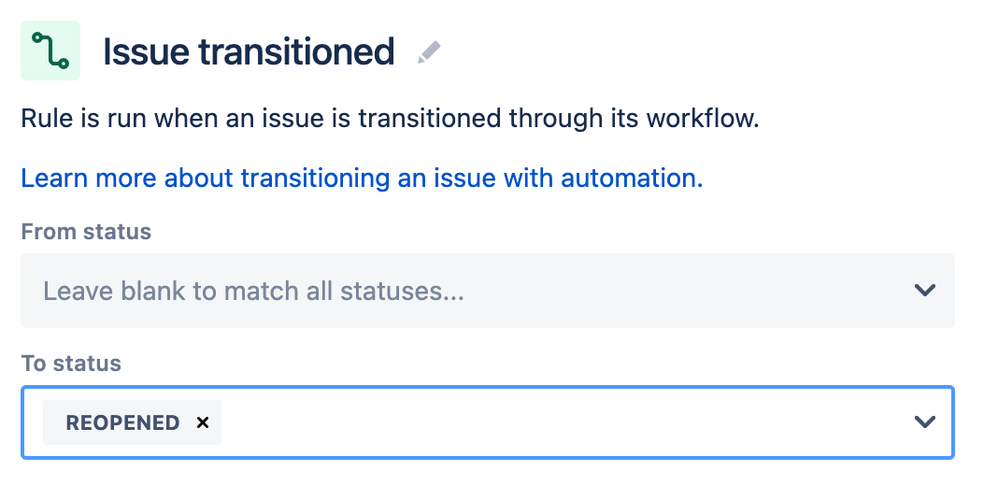Click the rule description sentence

coord(390,119)
